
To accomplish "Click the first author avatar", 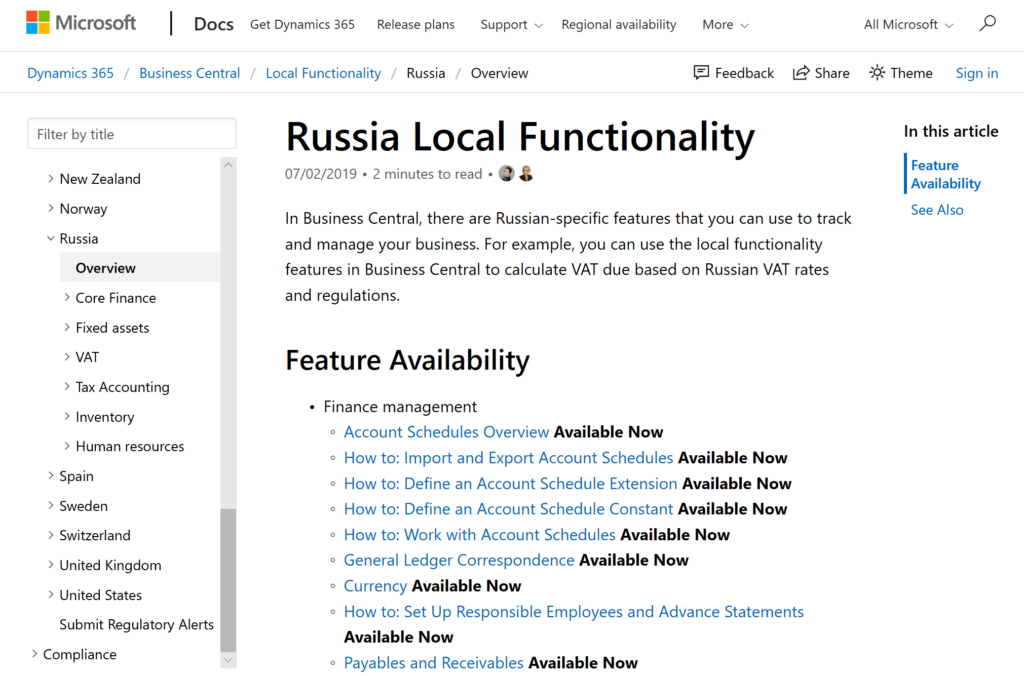I will [x=507, y=172].
